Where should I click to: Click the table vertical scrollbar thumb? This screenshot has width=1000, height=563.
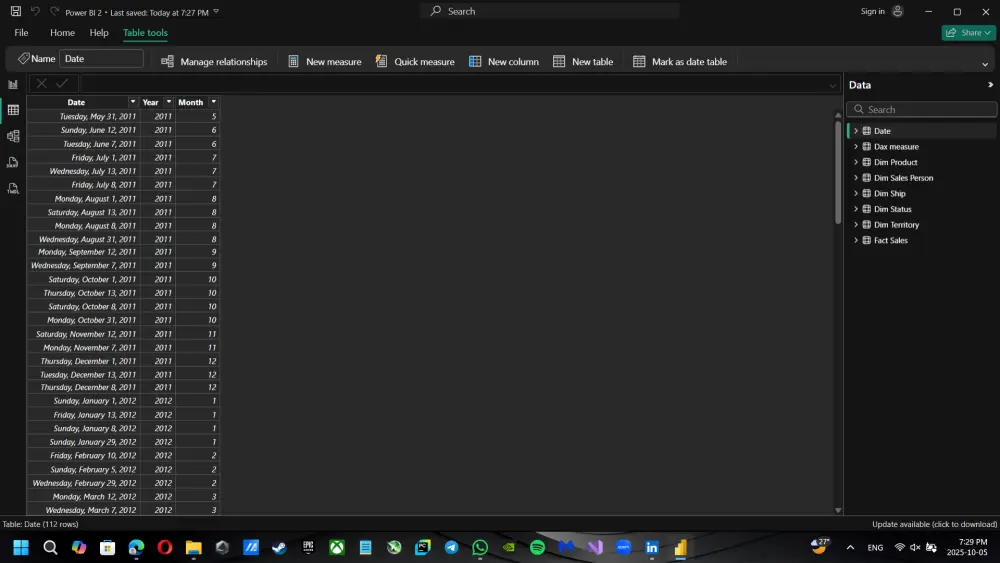(x=838, y=172)
